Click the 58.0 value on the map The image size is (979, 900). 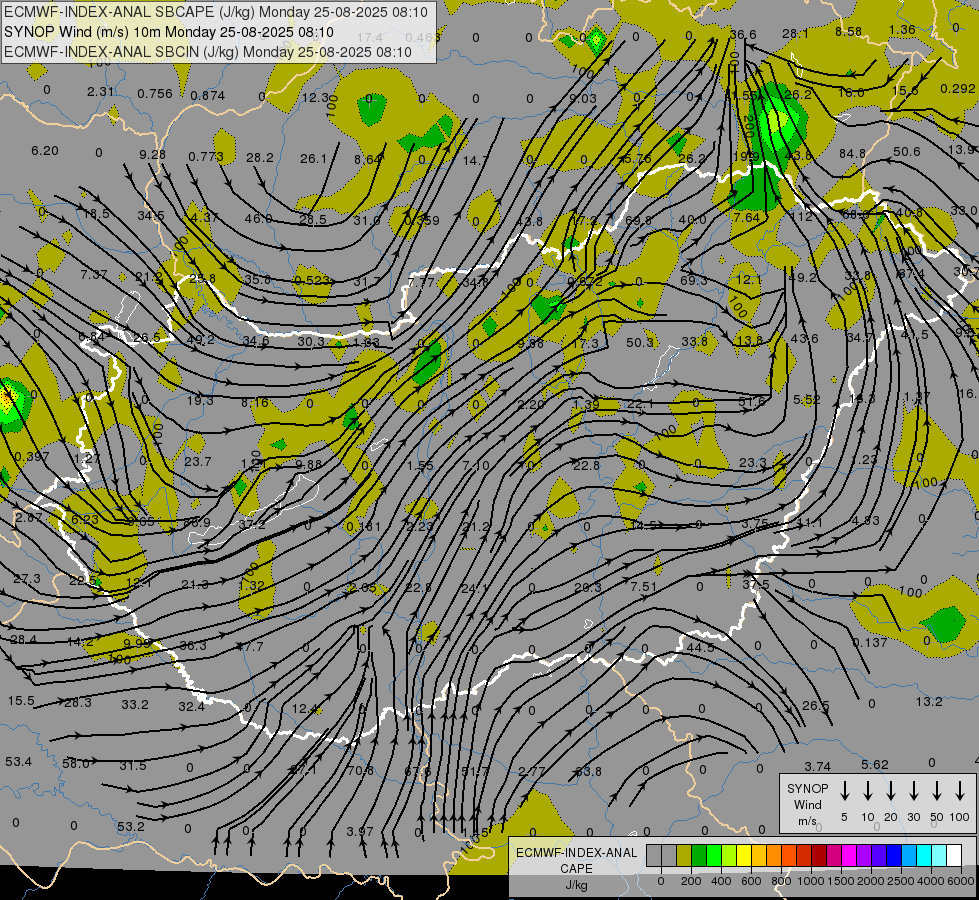click(76, 763)
